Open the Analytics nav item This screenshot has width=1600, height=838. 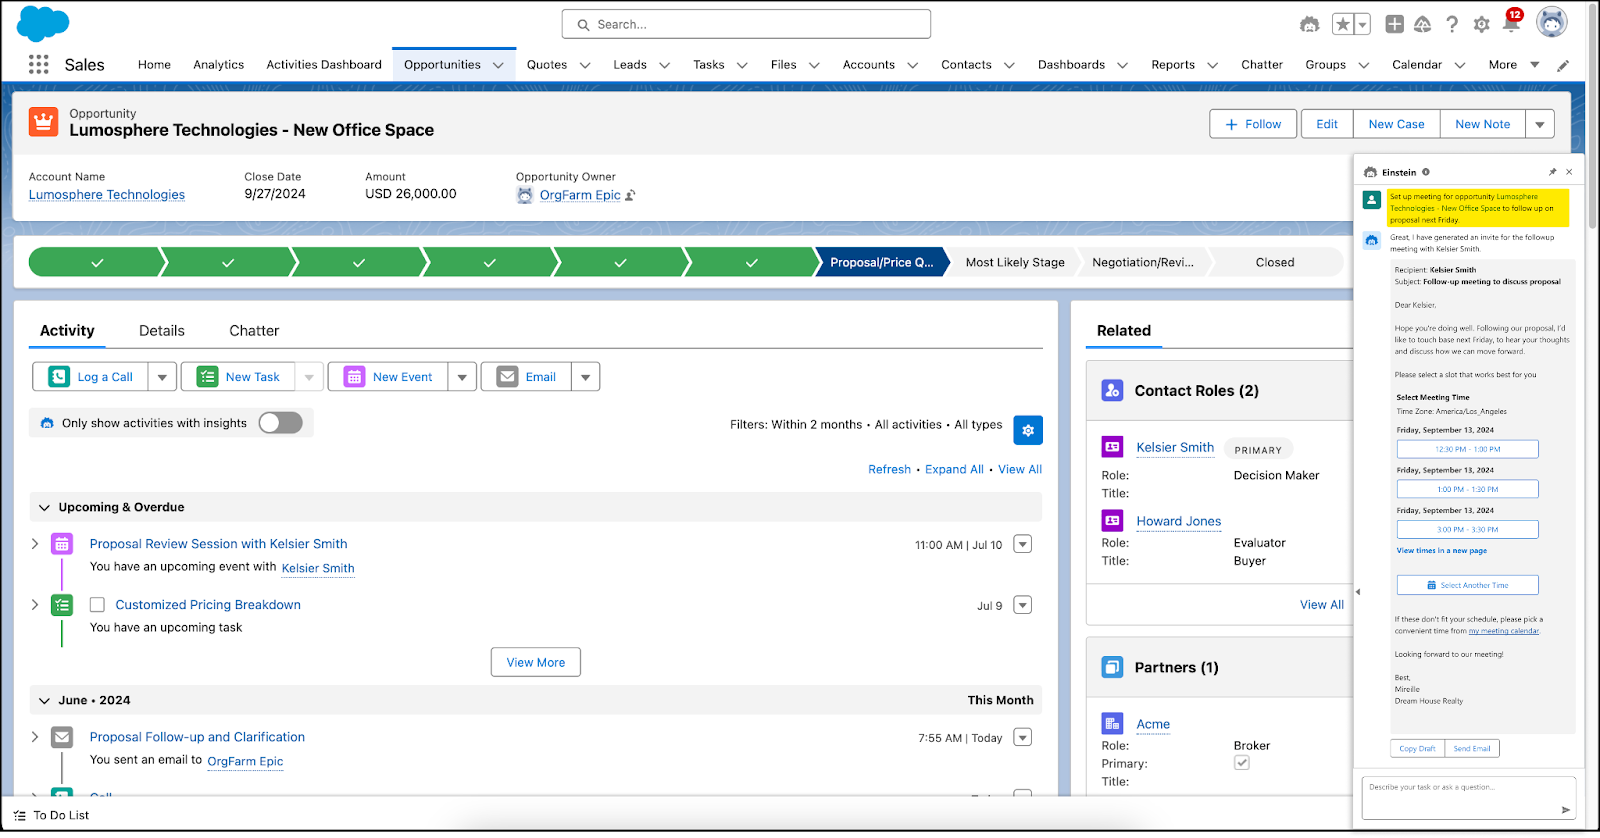pyautogui.click(x=218, y=65)
